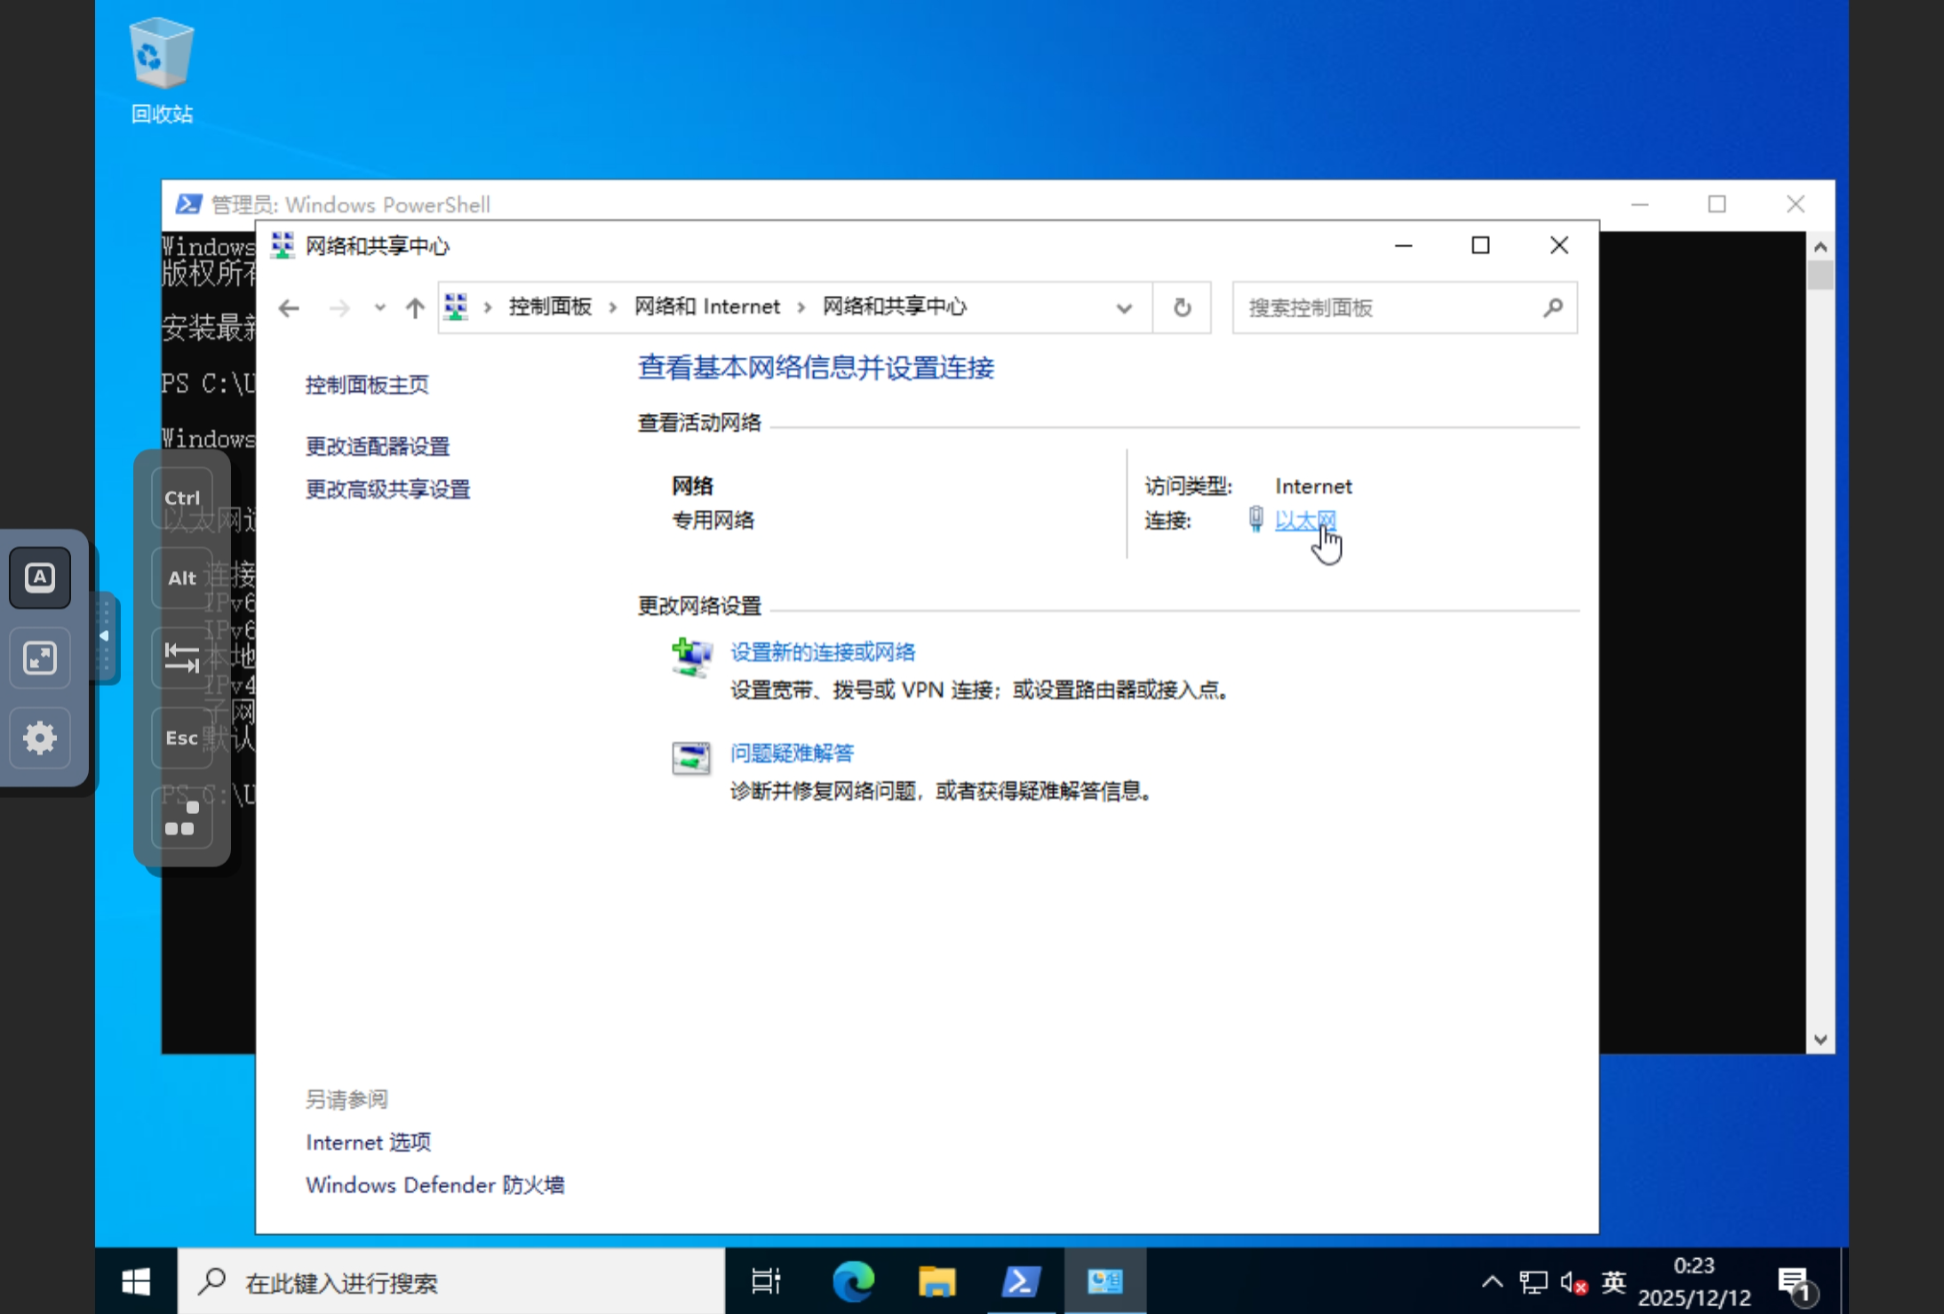
Task: Toggle the Ctrl virtual key
Action: (x=182, y=498)
